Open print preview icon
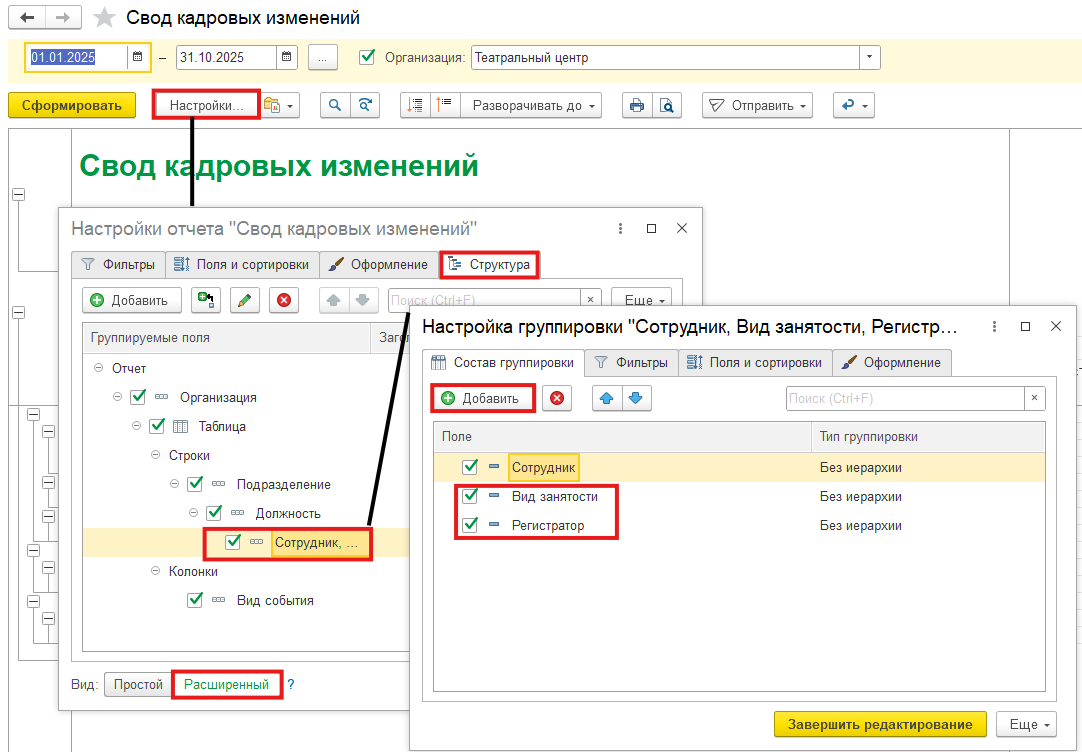The width and height of the screenshot is (1082, 752). pyautogui.click(x=667, y=106)
